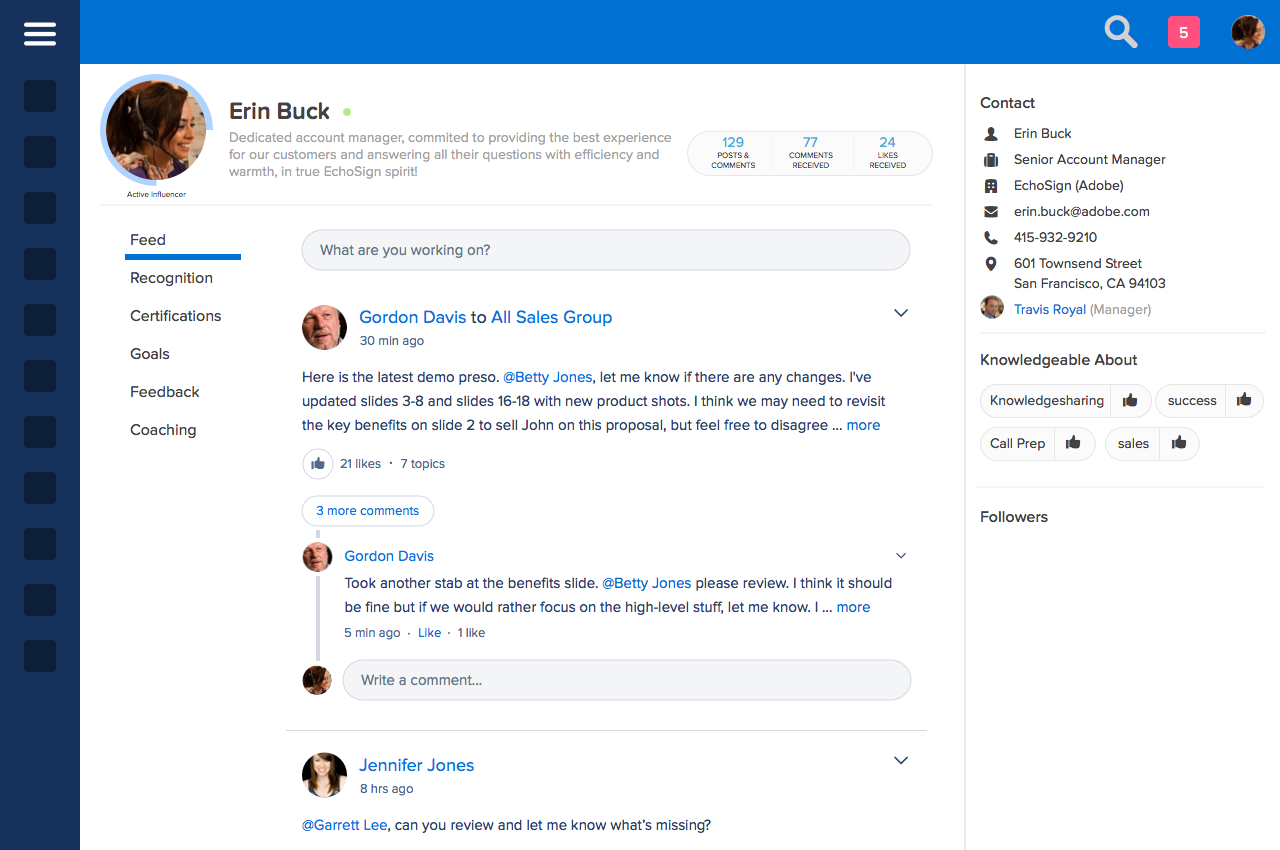Switch to the Coaching tab
Screen dimensions: 1280x850
(163, 430)
